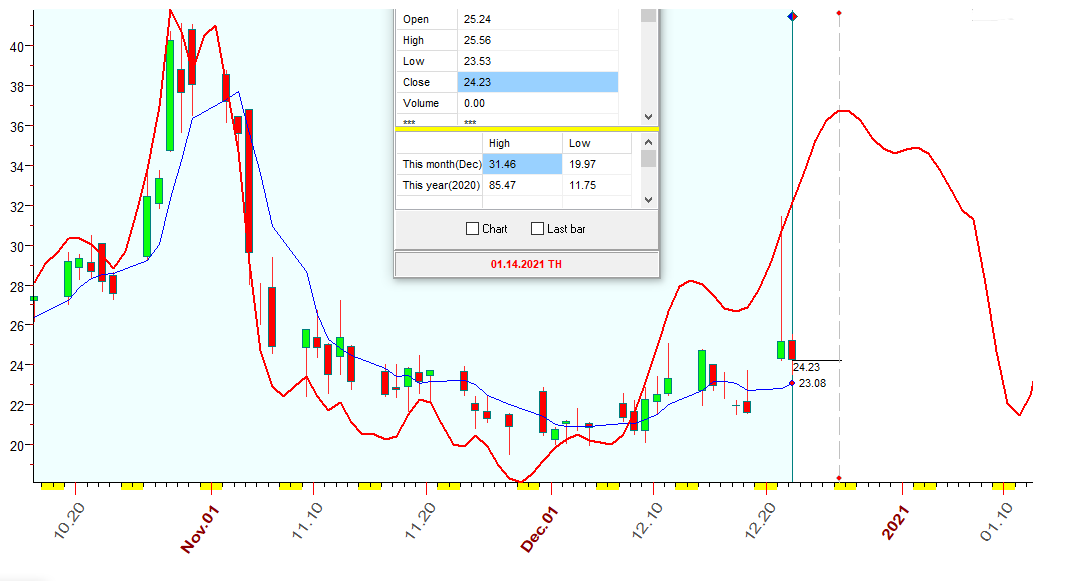The width and height of the screenshot is (1070, 581).
Task: Click the 30 price axis label
Action: tap(17, 246)
